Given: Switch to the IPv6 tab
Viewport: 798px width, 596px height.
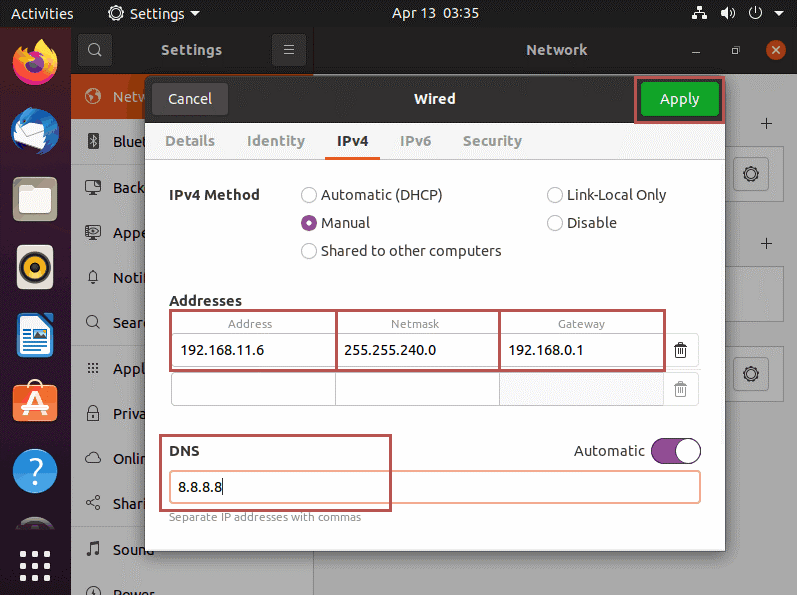Looking at the screenshot, I should click(415, 141).
